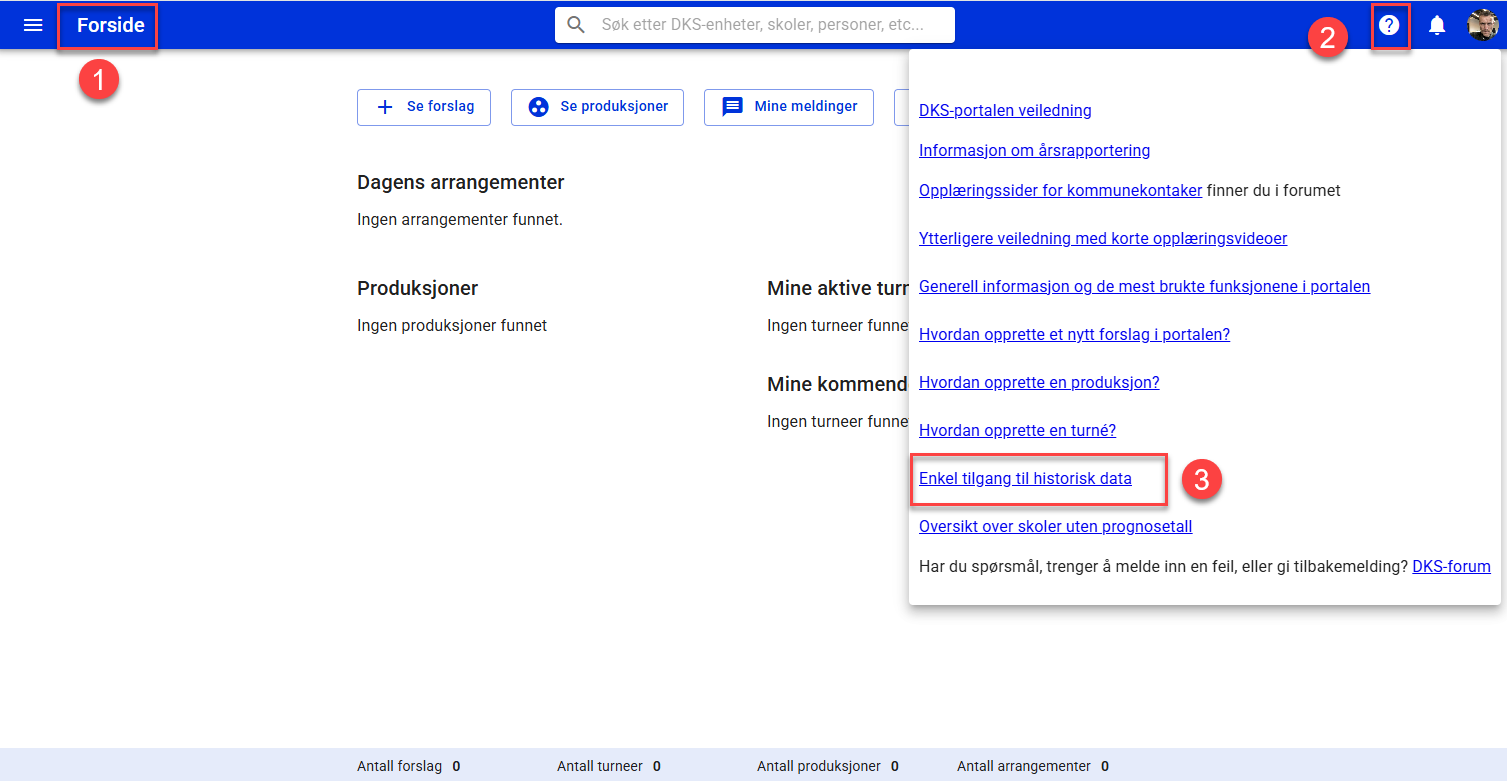Open the notifications bell
The height and width of the screenshot is (781, 1507).
click(1437, 25)
